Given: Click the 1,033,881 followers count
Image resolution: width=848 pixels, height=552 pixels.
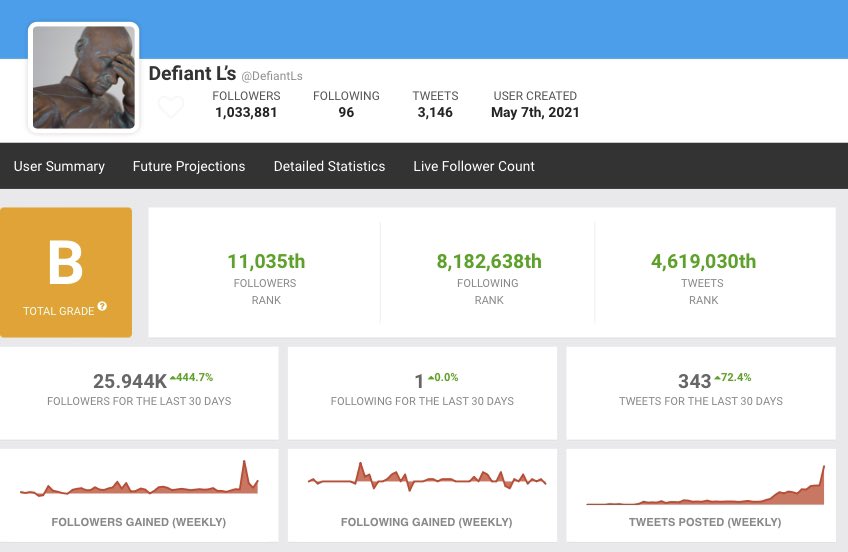Looking at the screenshot, I should (x=246, y=112).
